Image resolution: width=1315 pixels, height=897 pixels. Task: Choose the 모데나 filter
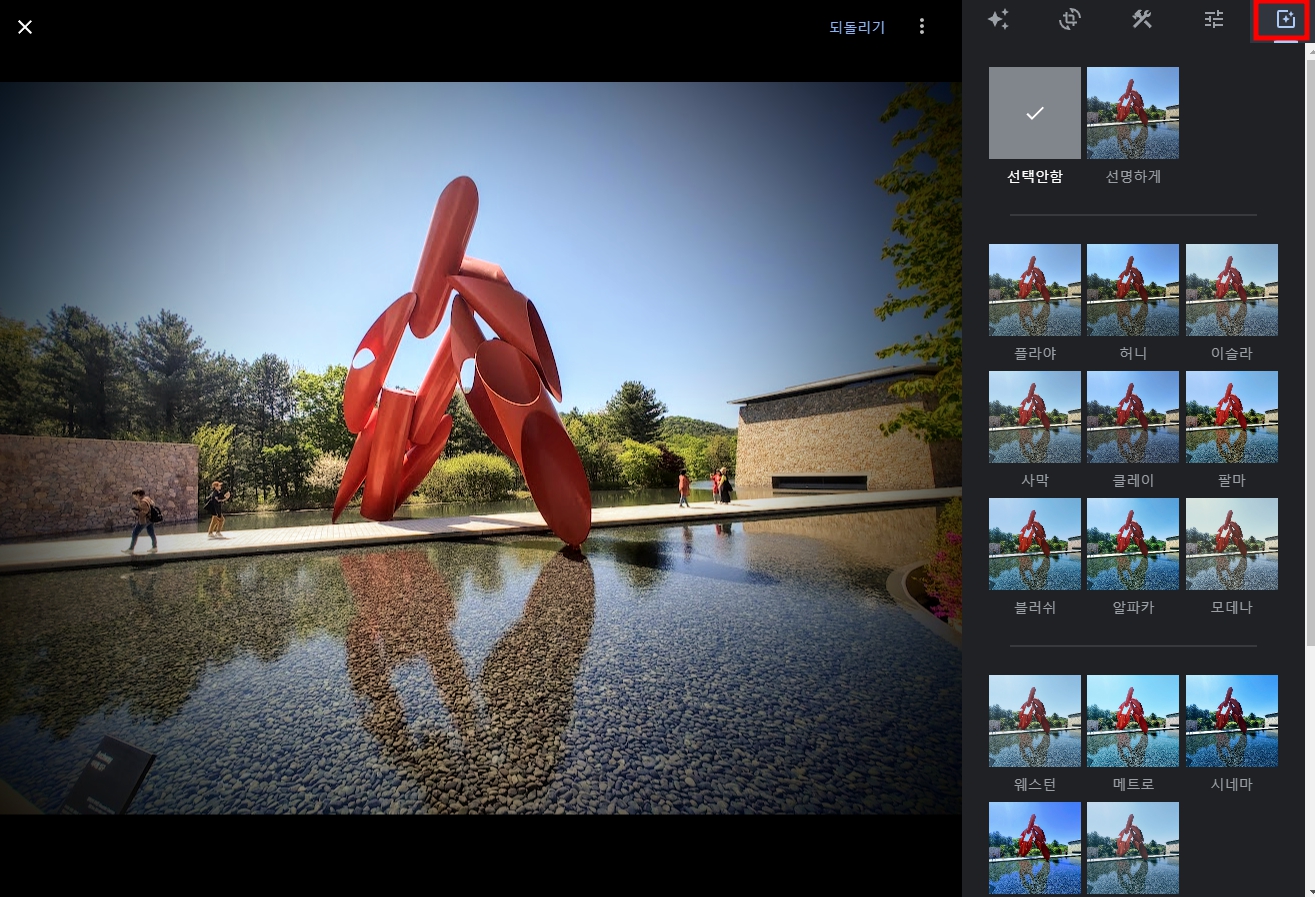pos(1232,544)
